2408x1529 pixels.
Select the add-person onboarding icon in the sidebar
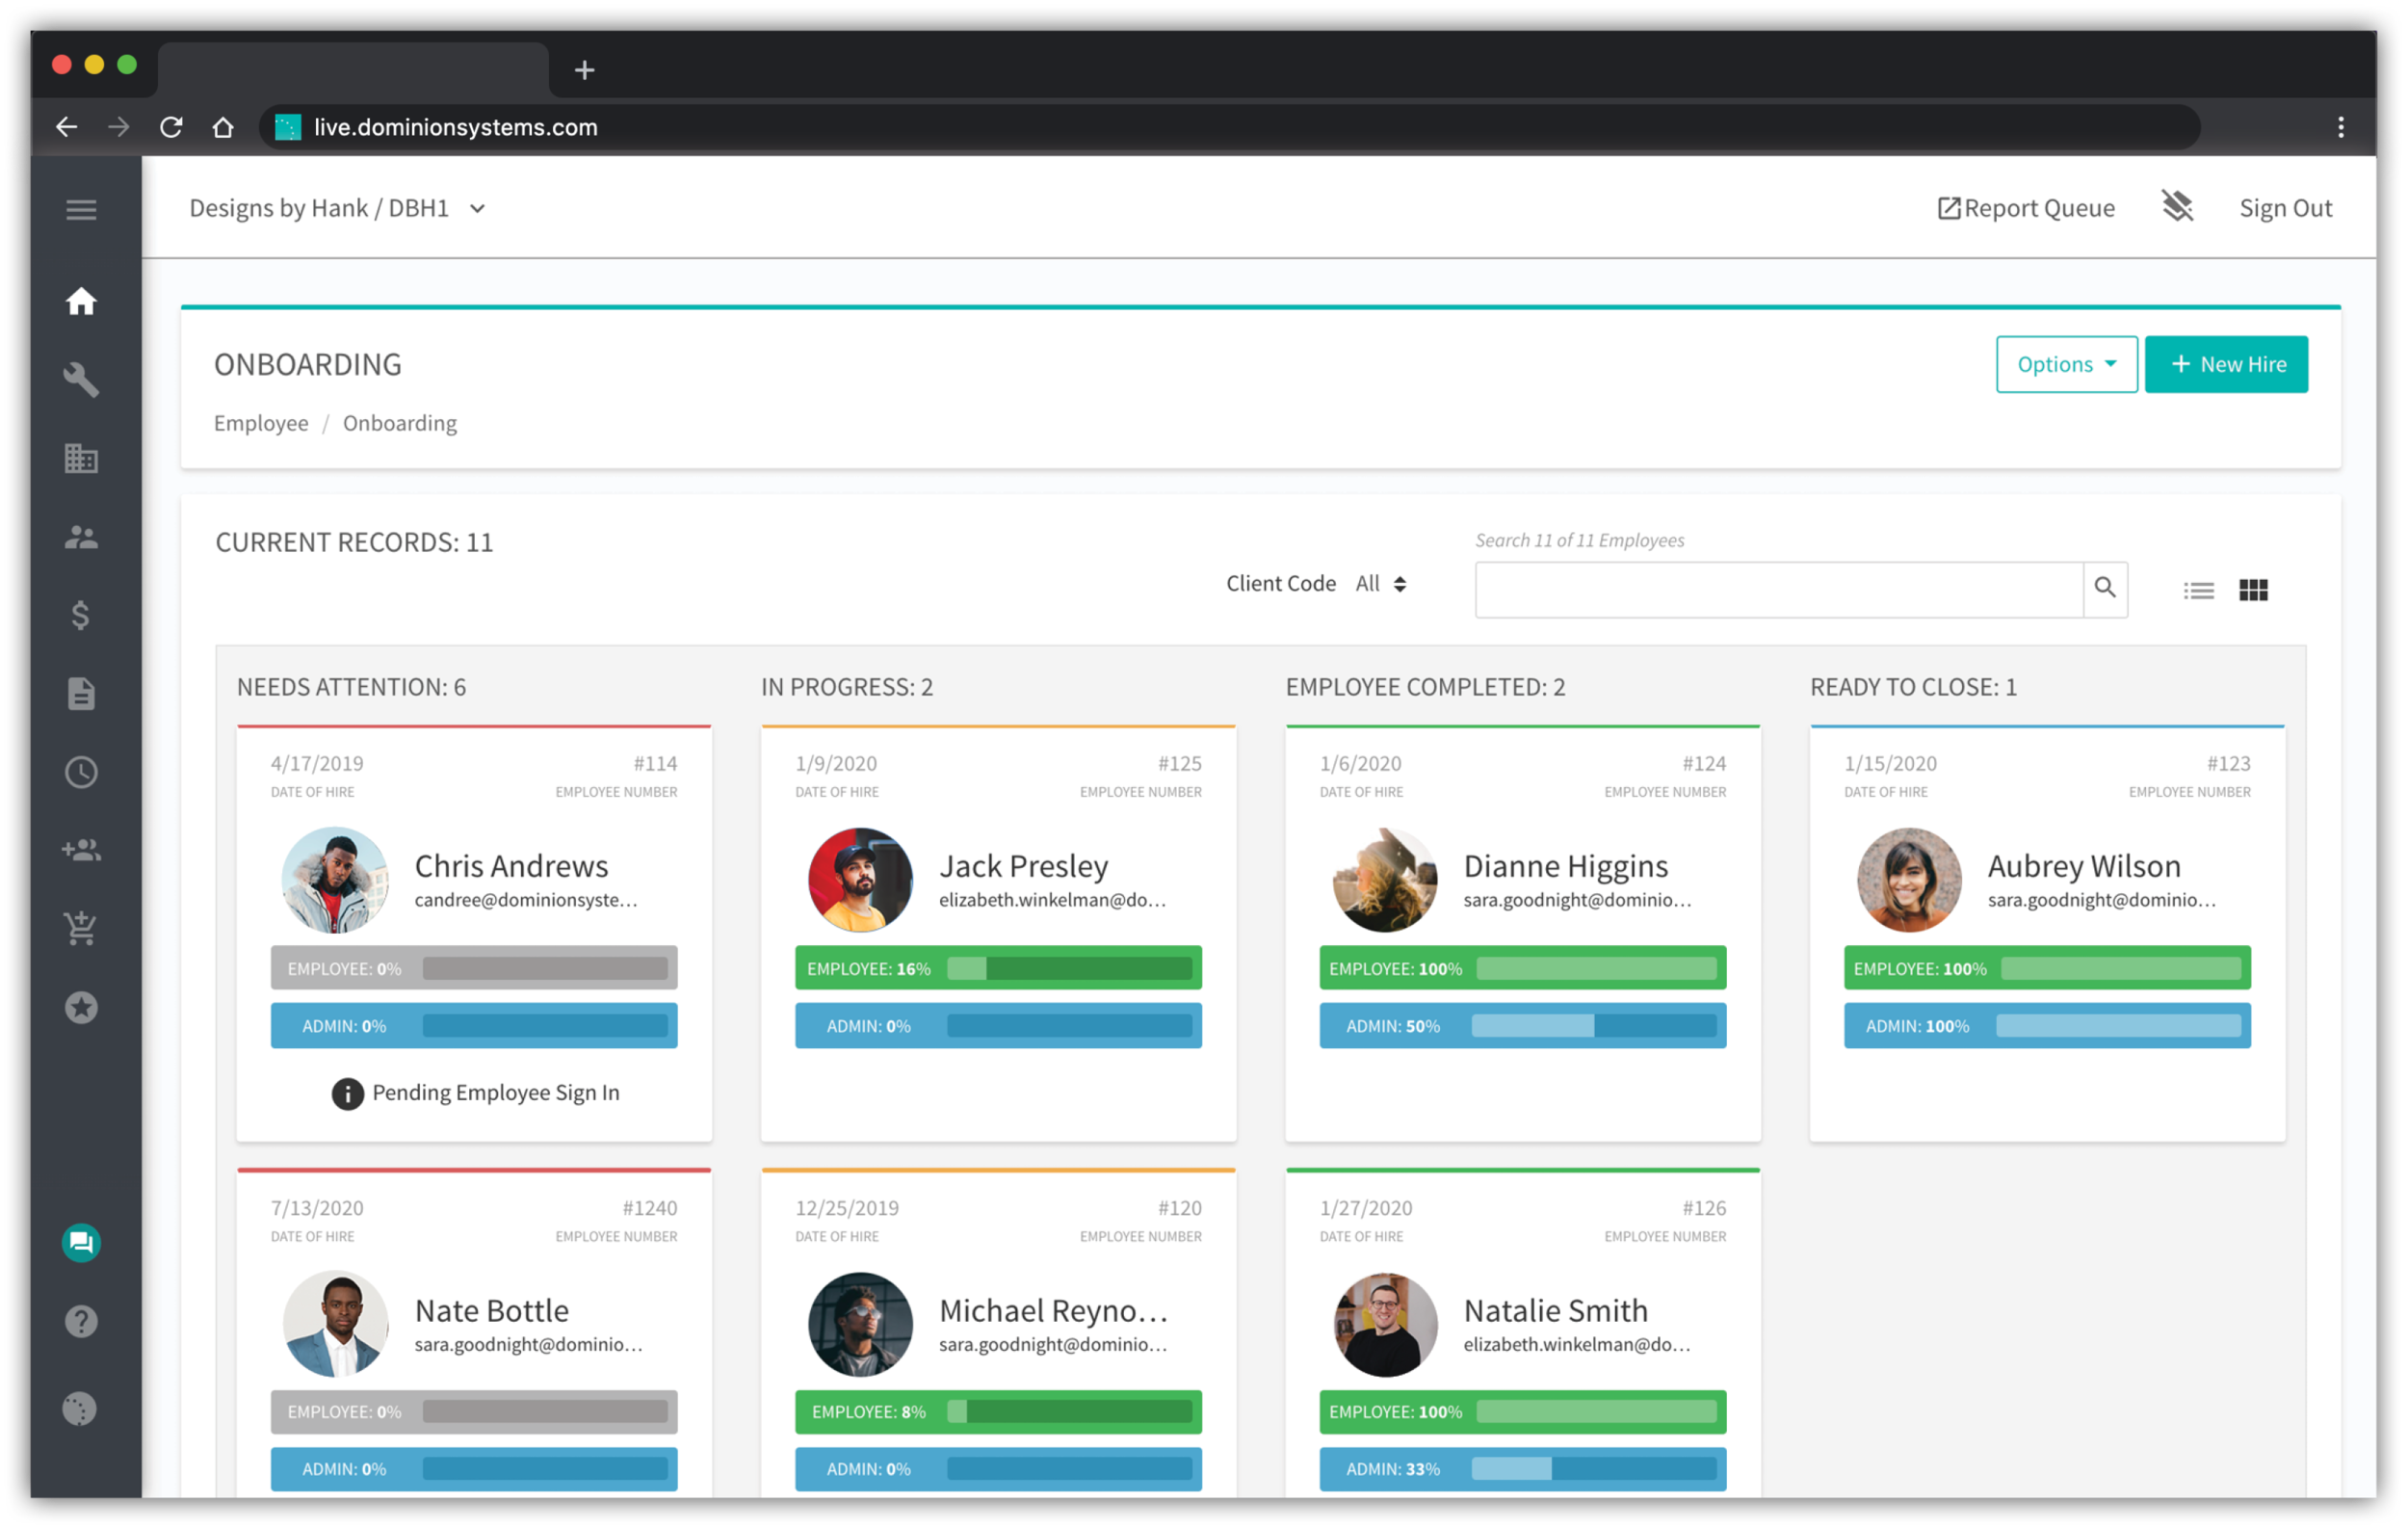(x=80, y=850)
